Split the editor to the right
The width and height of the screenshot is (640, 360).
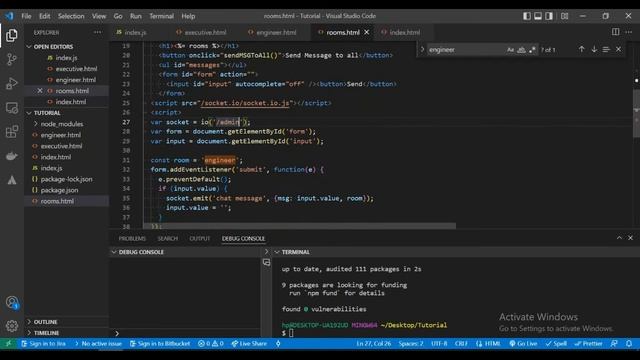tap(615, 32)
